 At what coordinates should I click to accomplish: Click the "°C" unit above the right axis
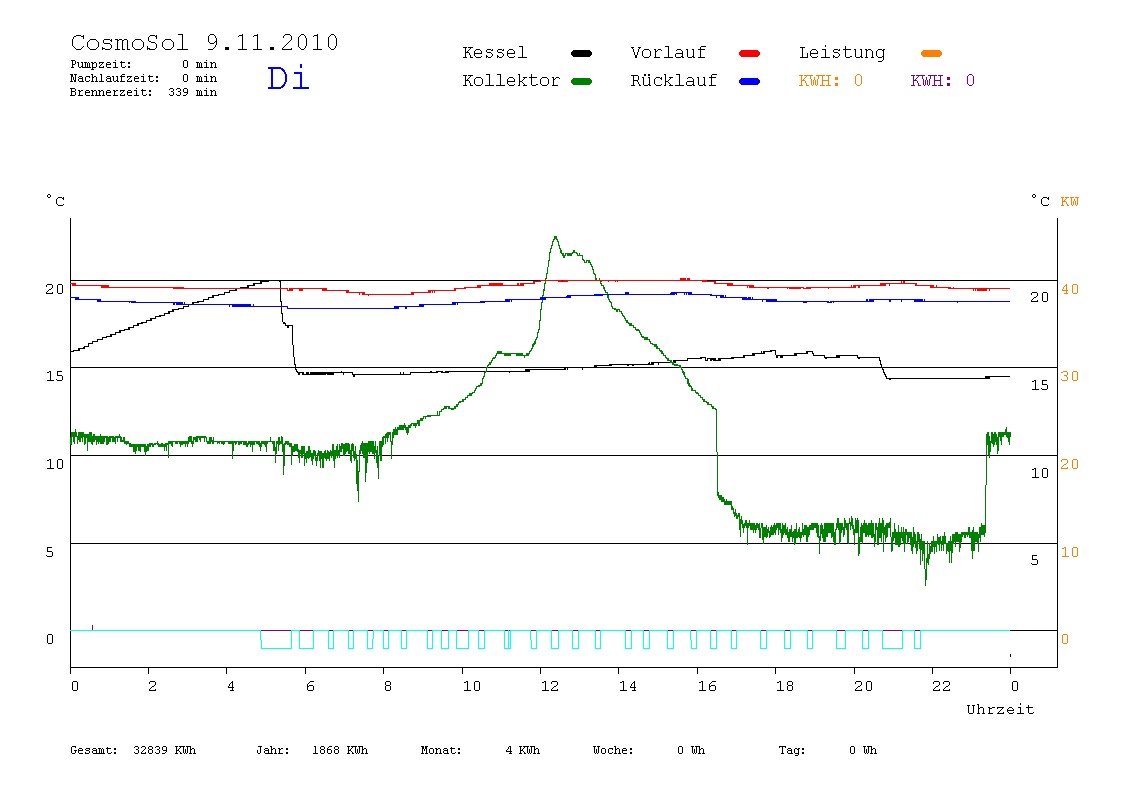coord(1040,201)
